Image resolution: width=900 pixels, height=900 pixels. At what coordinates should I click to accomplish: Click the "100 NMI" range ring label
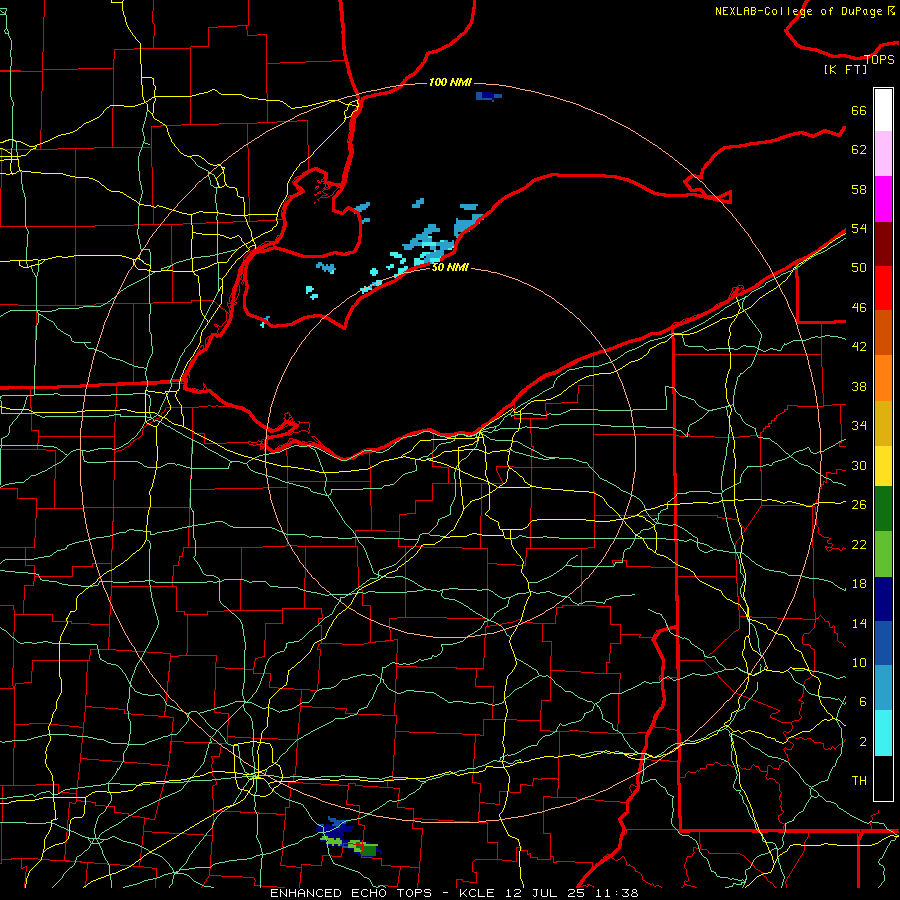[450, 83]
